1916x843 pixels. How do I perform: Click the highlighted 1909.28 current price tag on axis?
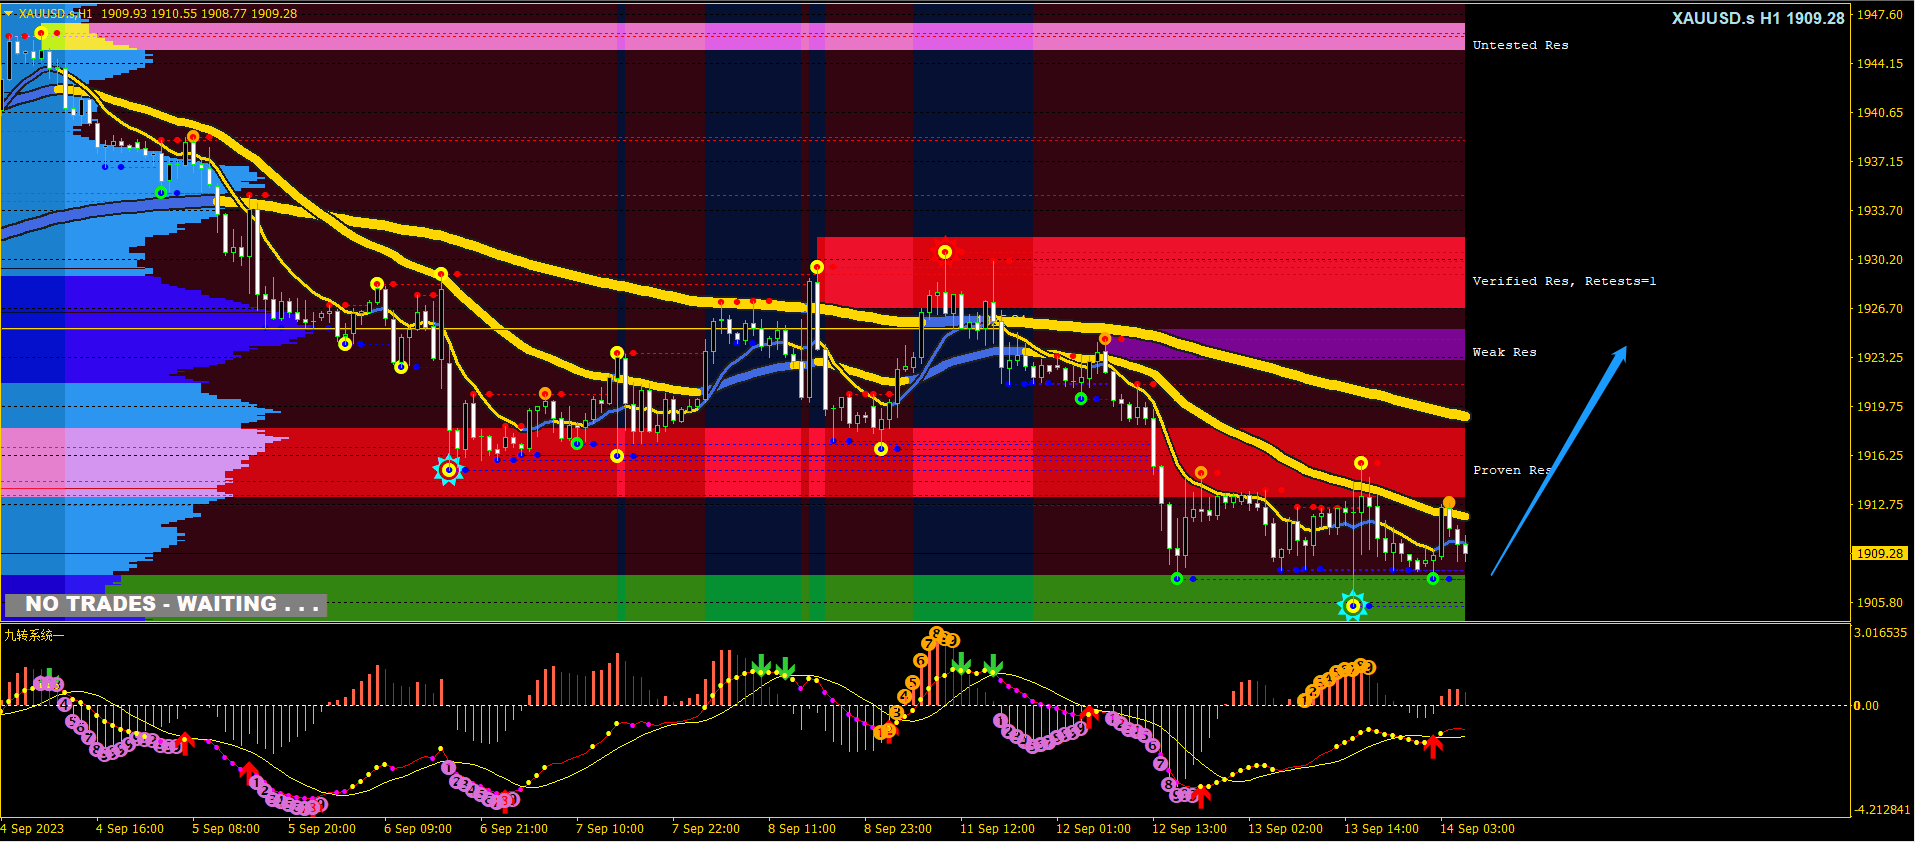pos(1880,553)
